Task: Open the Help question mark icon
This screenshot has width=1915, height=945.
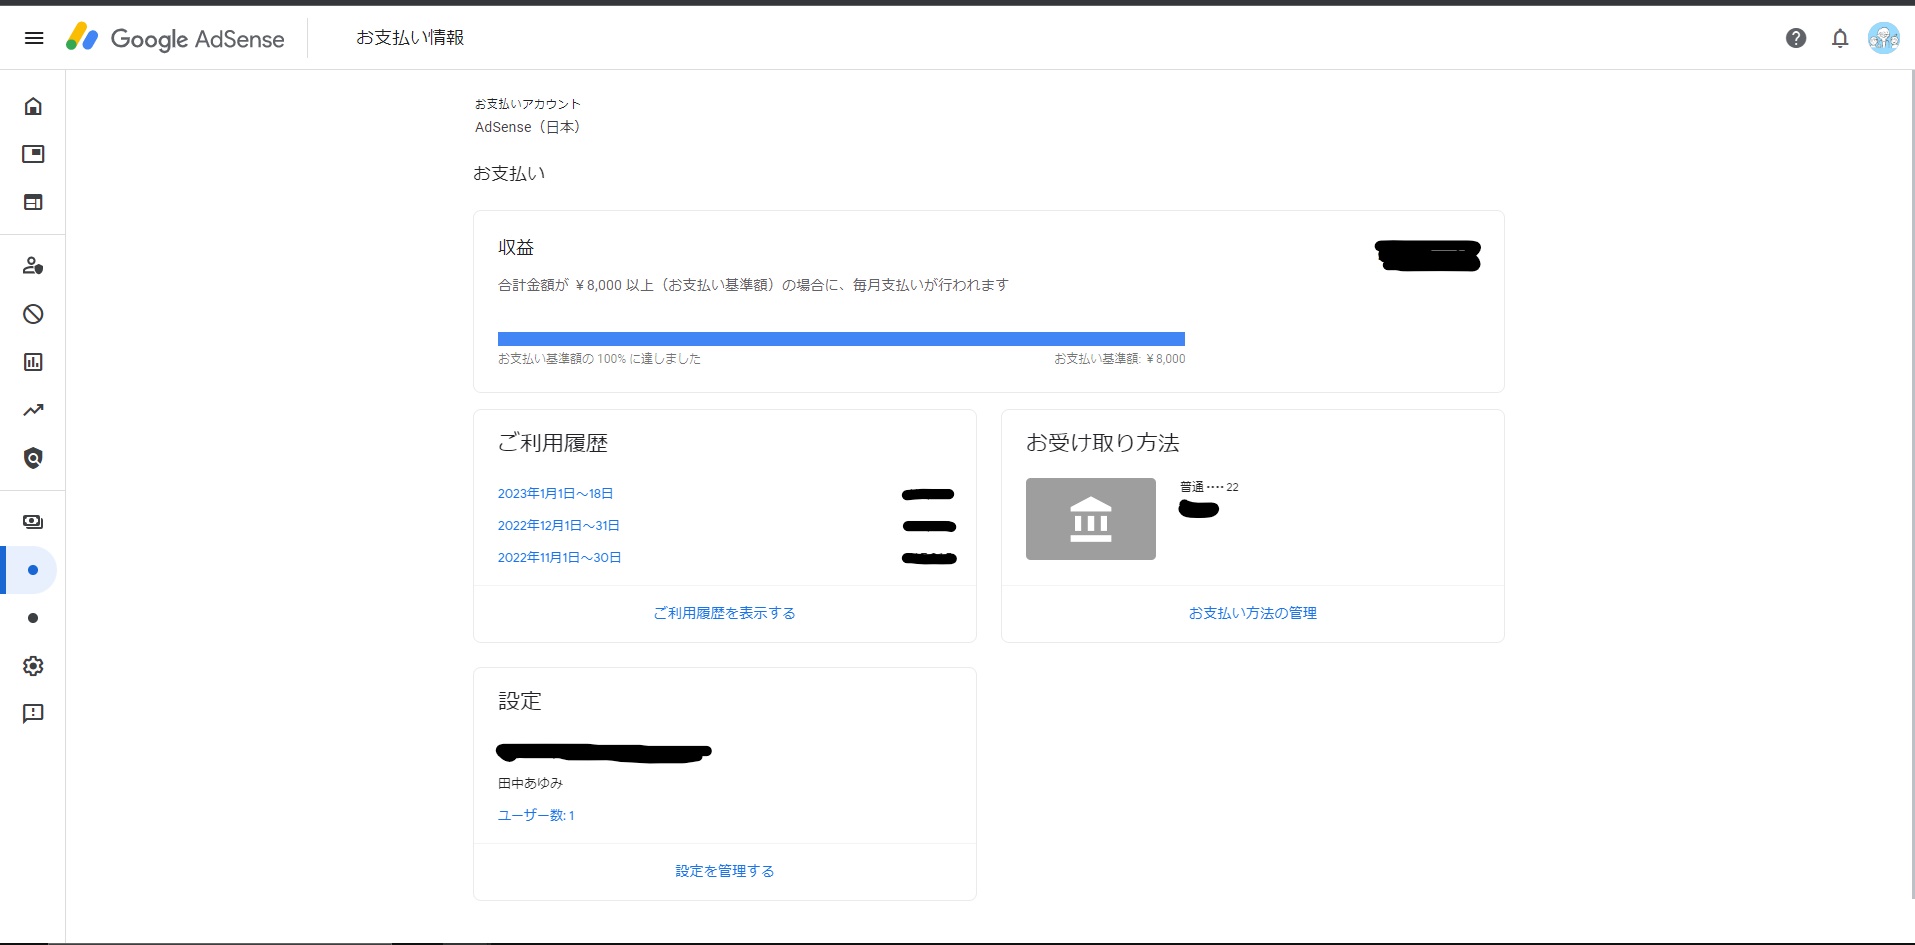Action: pos(1796,38)
